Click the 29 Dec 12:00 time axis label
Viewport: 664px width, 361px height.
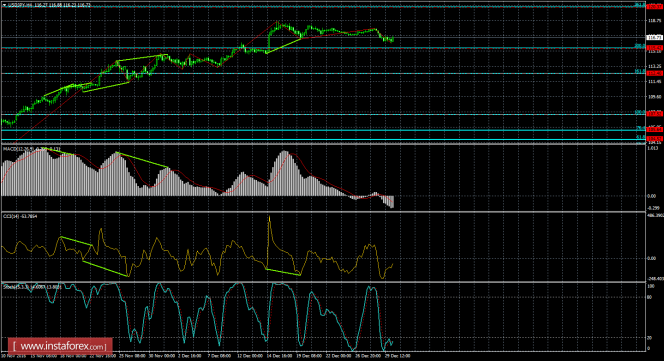[x=397, y=356]
